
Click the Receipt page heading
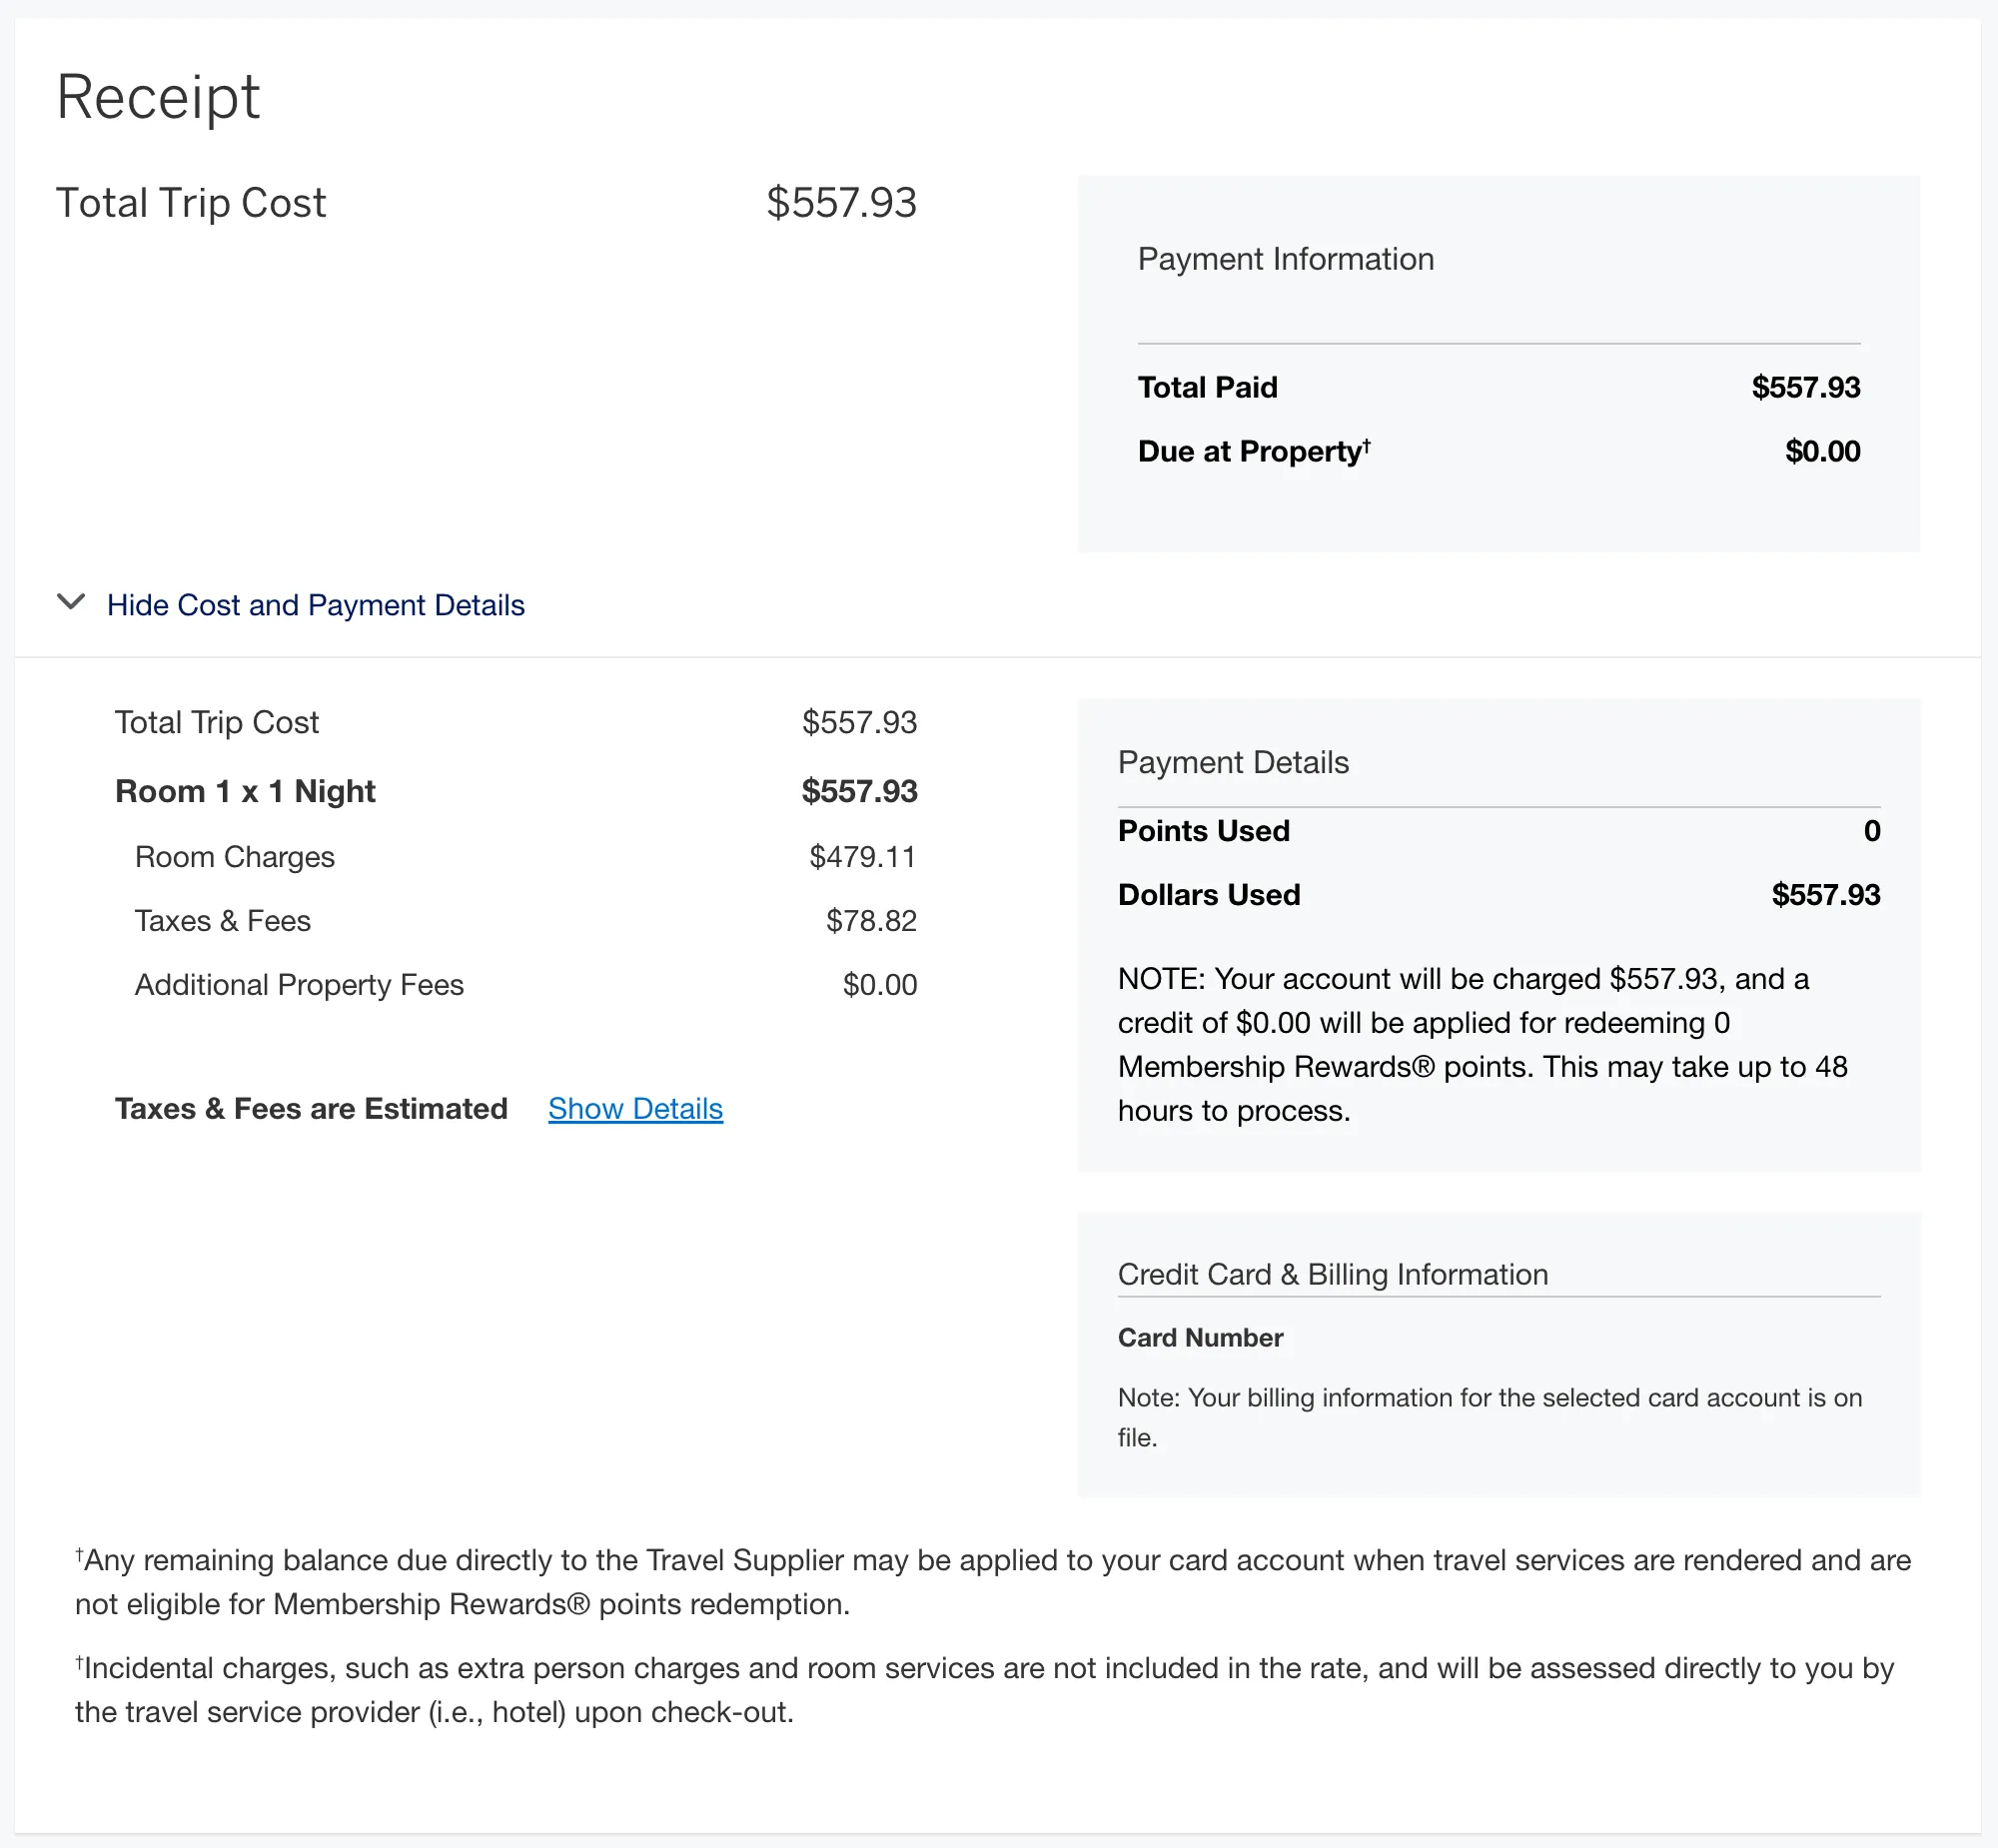coord(158,98)
